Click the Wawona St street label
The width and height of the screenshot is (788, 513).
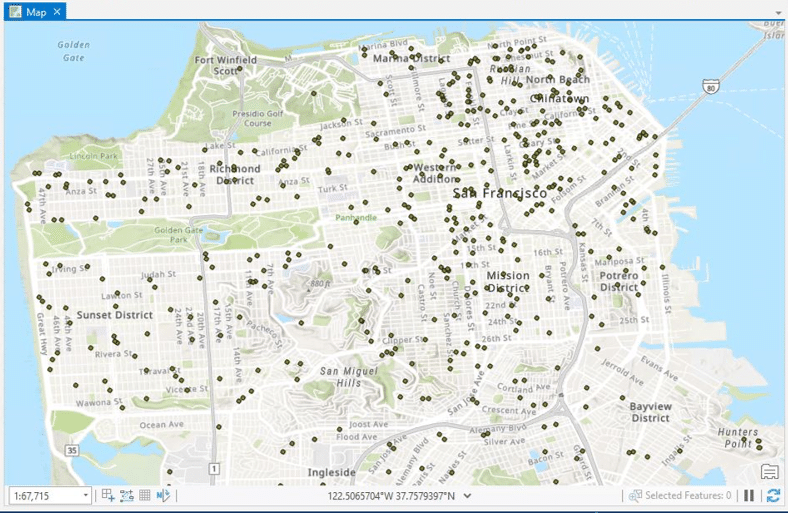click(x=99, y=402)
